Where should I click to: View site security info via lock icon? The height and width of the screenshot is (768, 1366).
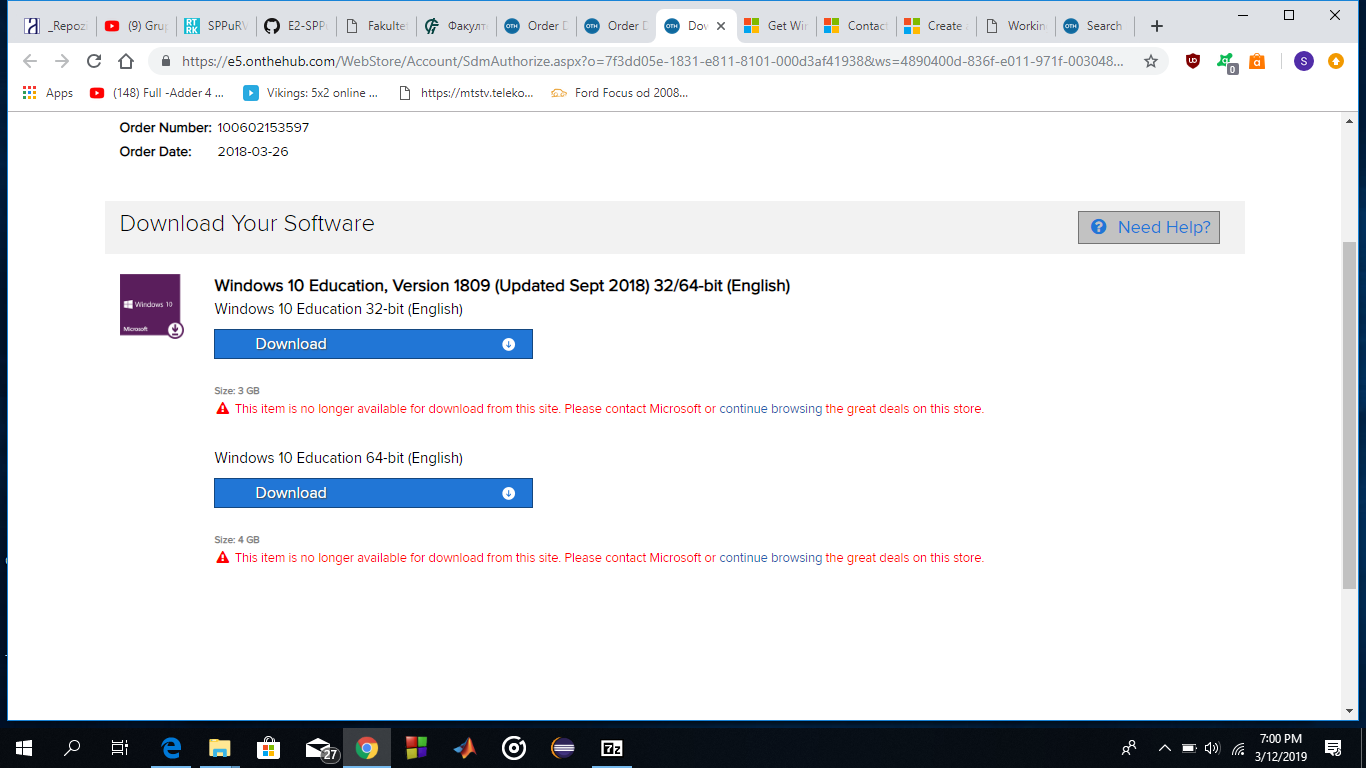(x=164, y=61)
